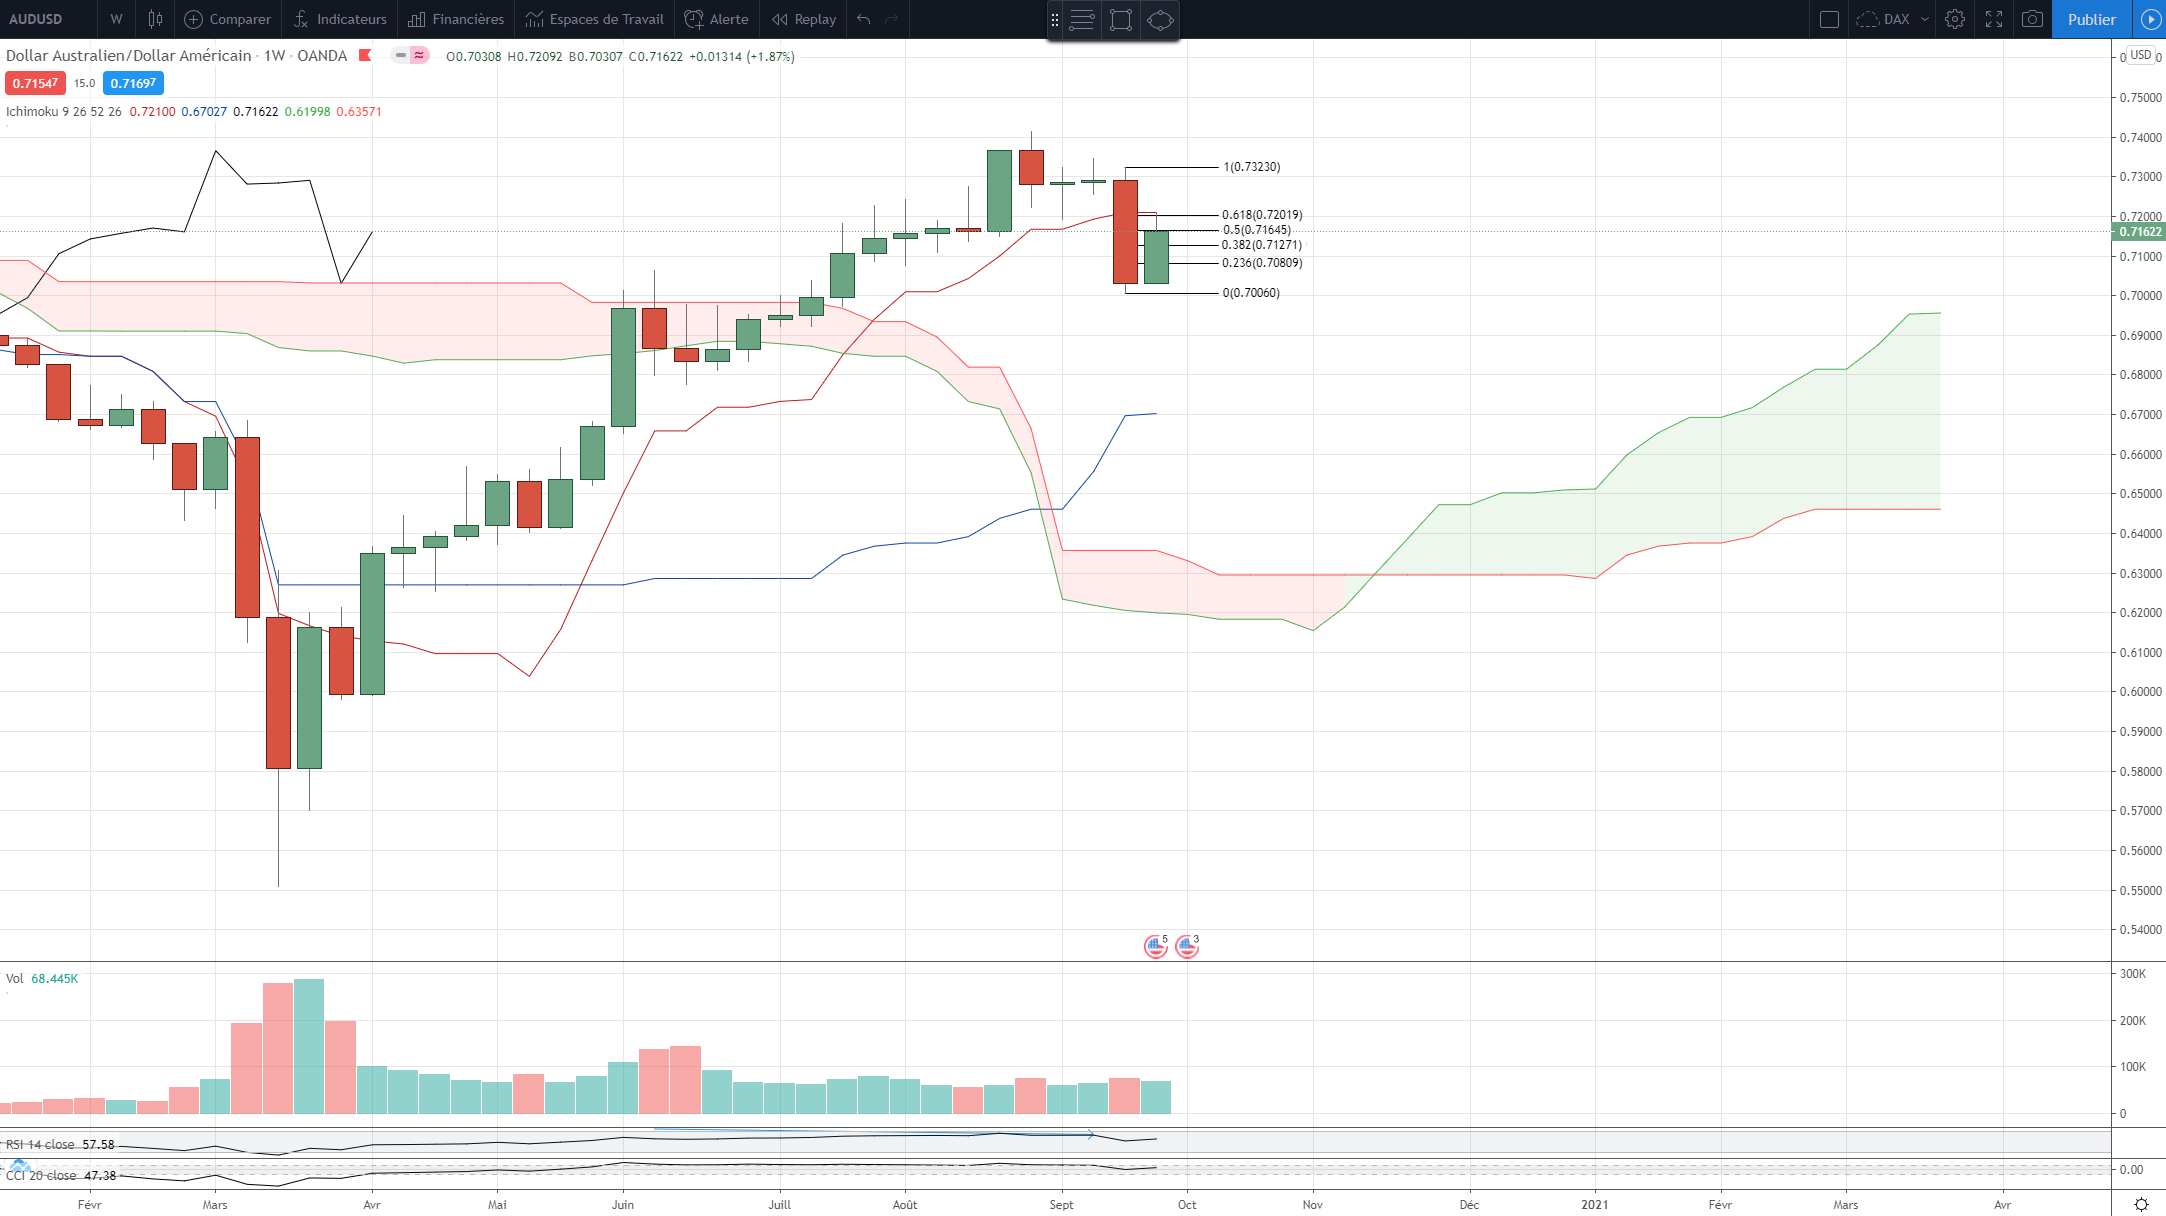This screenshot has height=1216, width=2166.
Task: Select the ellipse shape drawing tool
Action: tap(1160, 20)
